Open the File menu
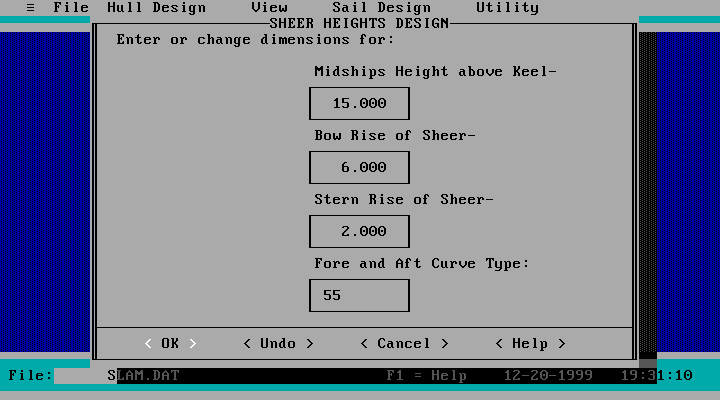The image size is (720, 400). (71, 8)
